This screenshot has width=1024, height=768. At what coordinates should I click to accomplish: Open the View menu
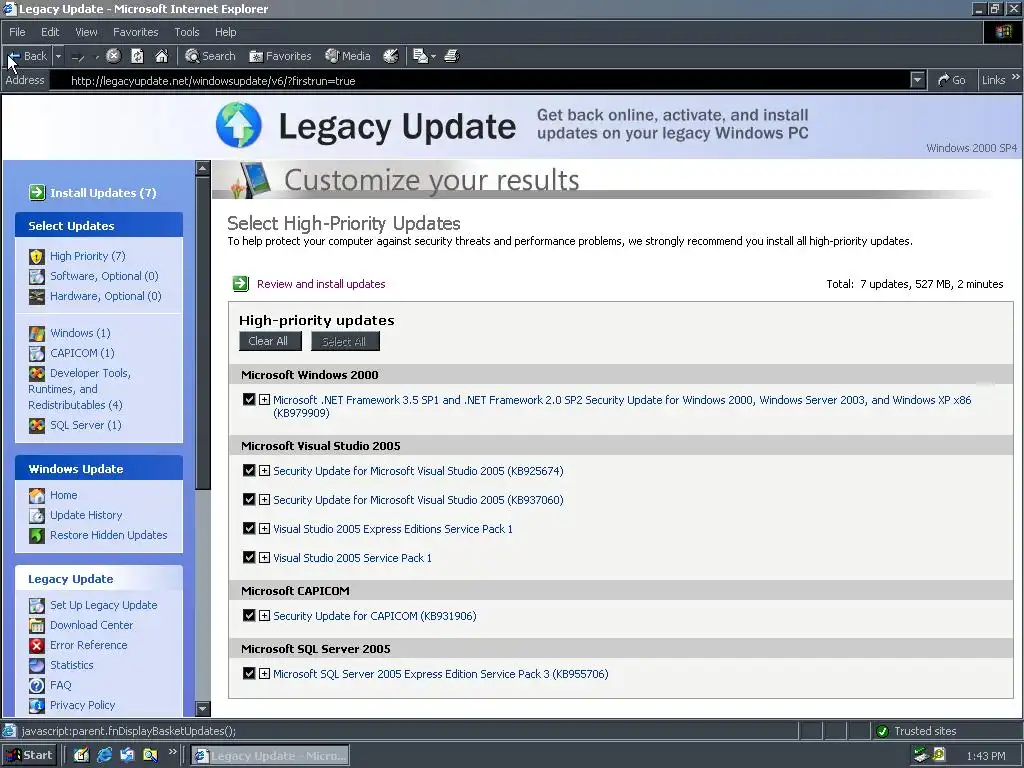tap(86, 32)
